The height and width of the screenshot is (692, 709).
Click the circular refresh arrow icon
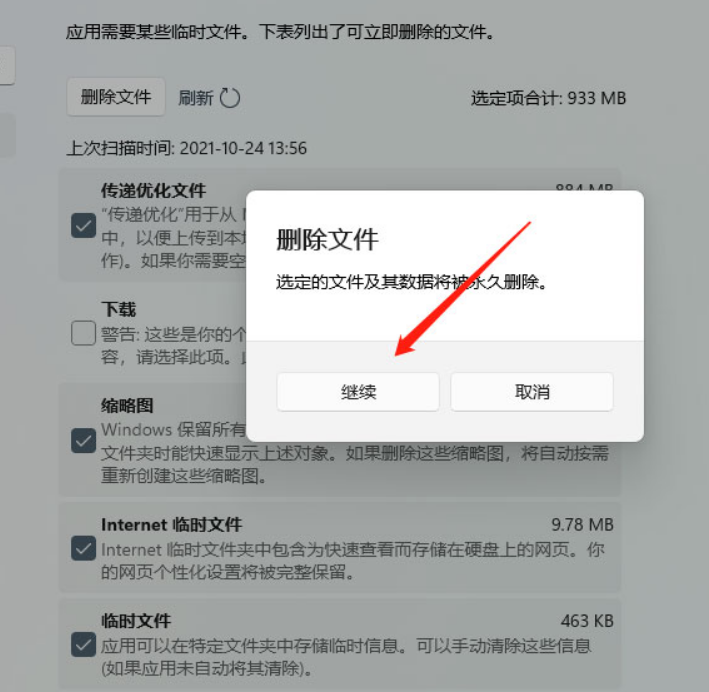click(x=230, y=98)
